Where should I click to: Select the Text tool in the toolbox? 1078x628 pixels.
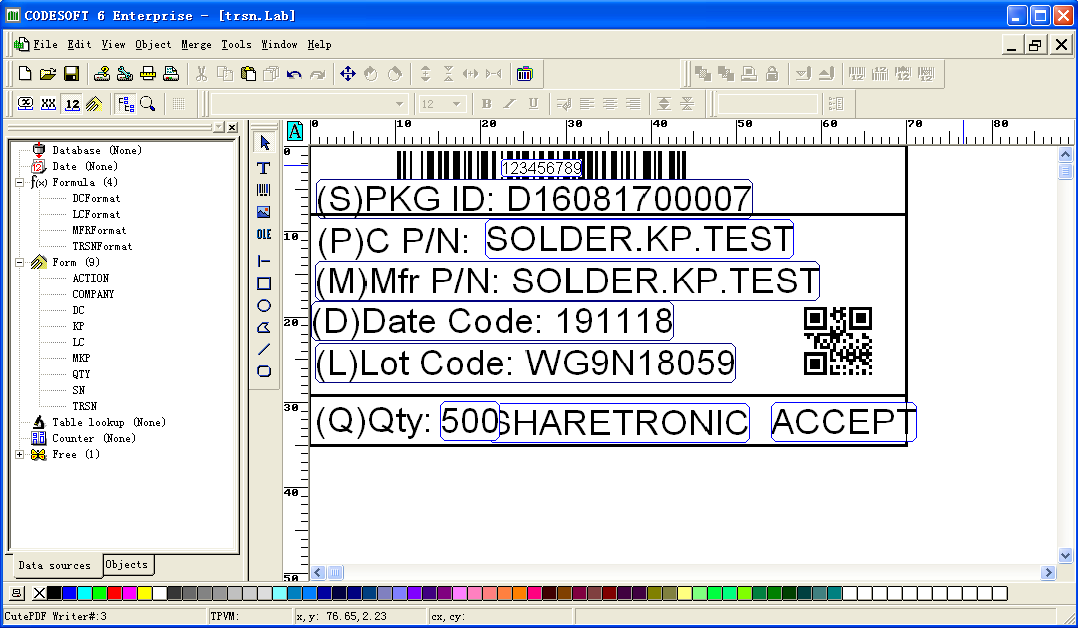(x=264, y=167)
